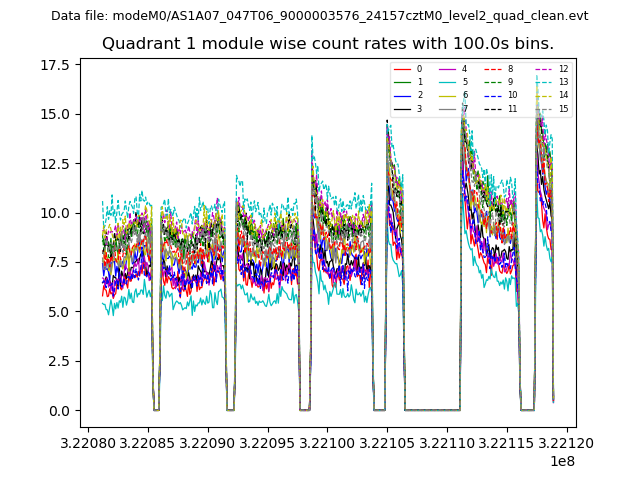
Task: Click the plot title about Quadrant 1
Action: point(327,43)
